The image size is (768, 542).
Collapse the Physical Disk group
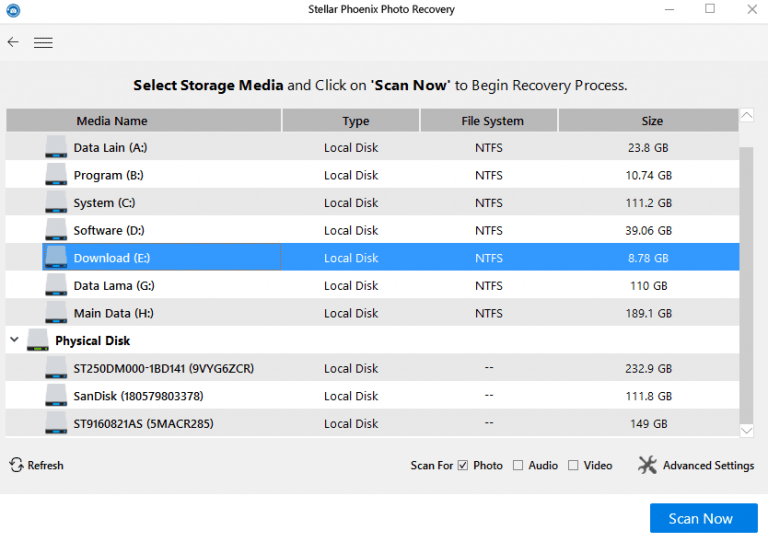14,339
